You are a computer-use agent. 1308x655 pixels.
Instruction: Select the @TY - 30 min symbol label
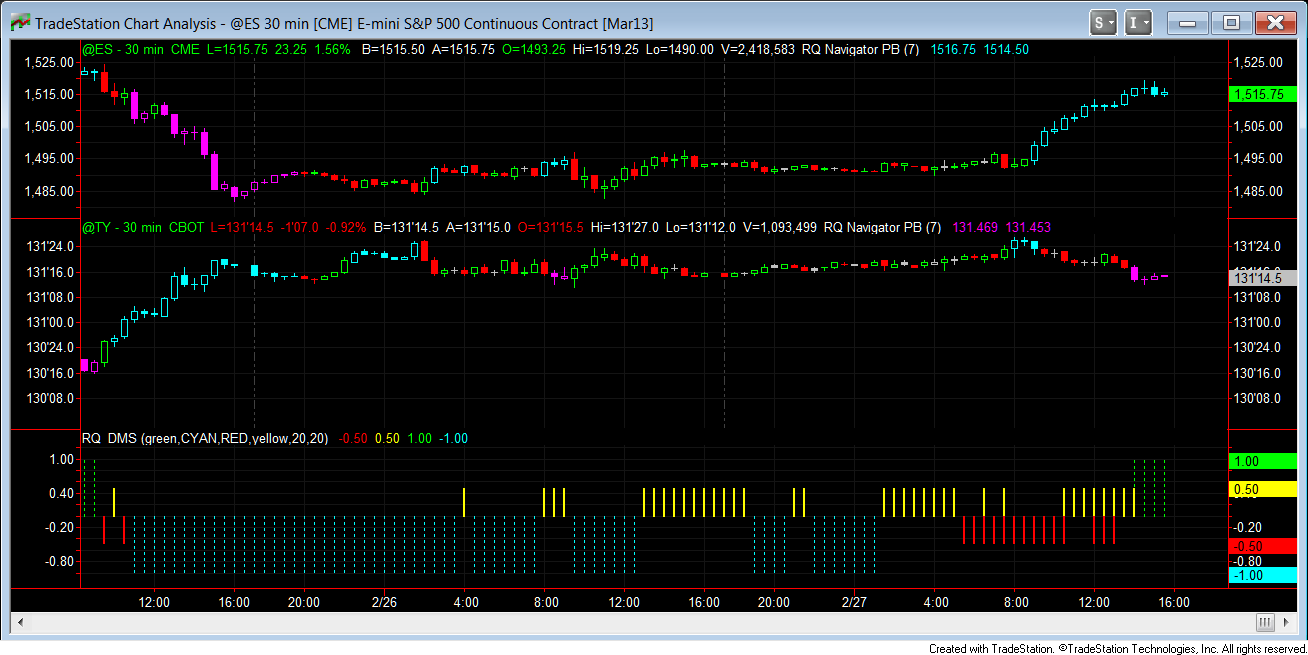[x=122, y=227]
